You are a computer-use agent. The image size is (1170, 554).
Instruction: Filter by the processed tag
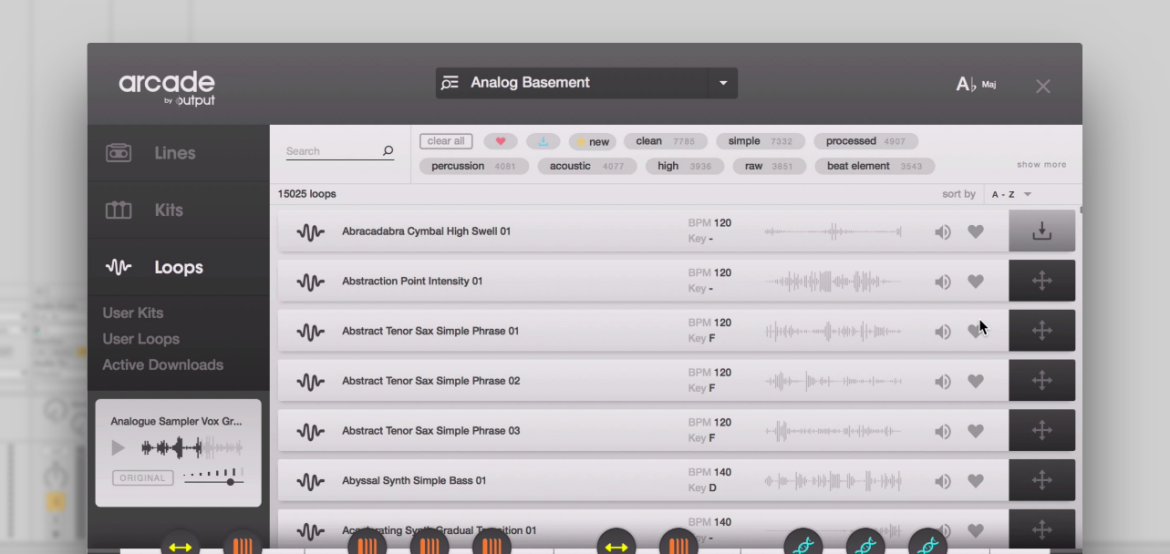866,141
